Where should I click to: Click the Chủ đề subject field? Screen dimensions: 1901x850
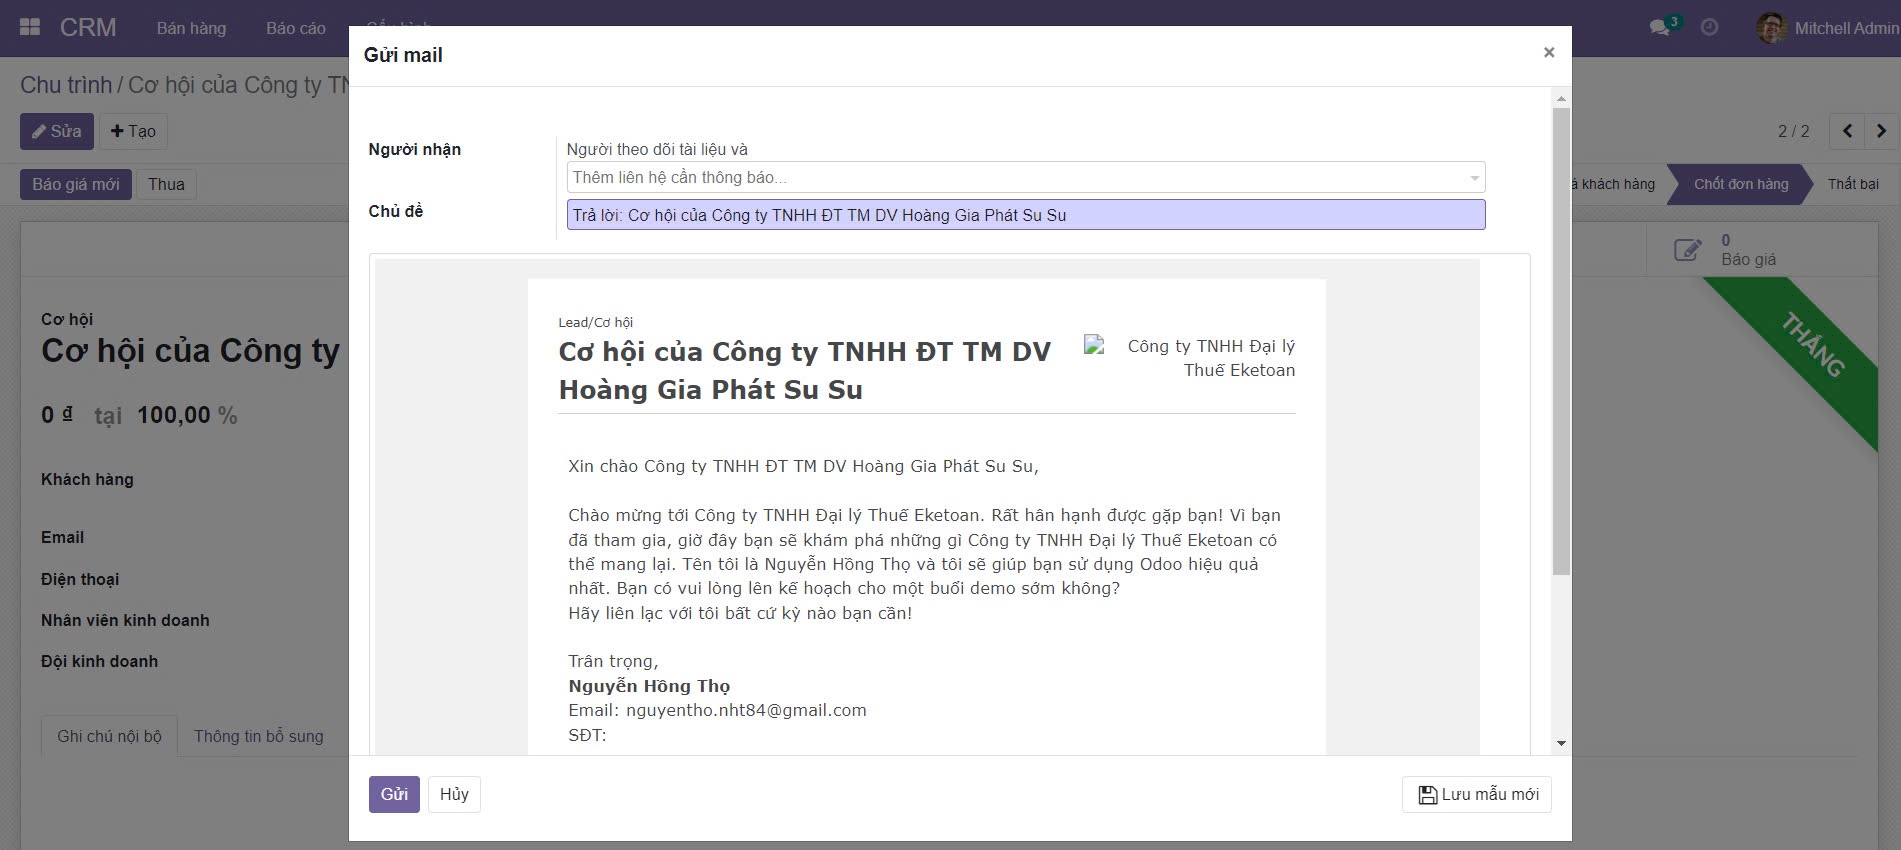point(1025,215)
